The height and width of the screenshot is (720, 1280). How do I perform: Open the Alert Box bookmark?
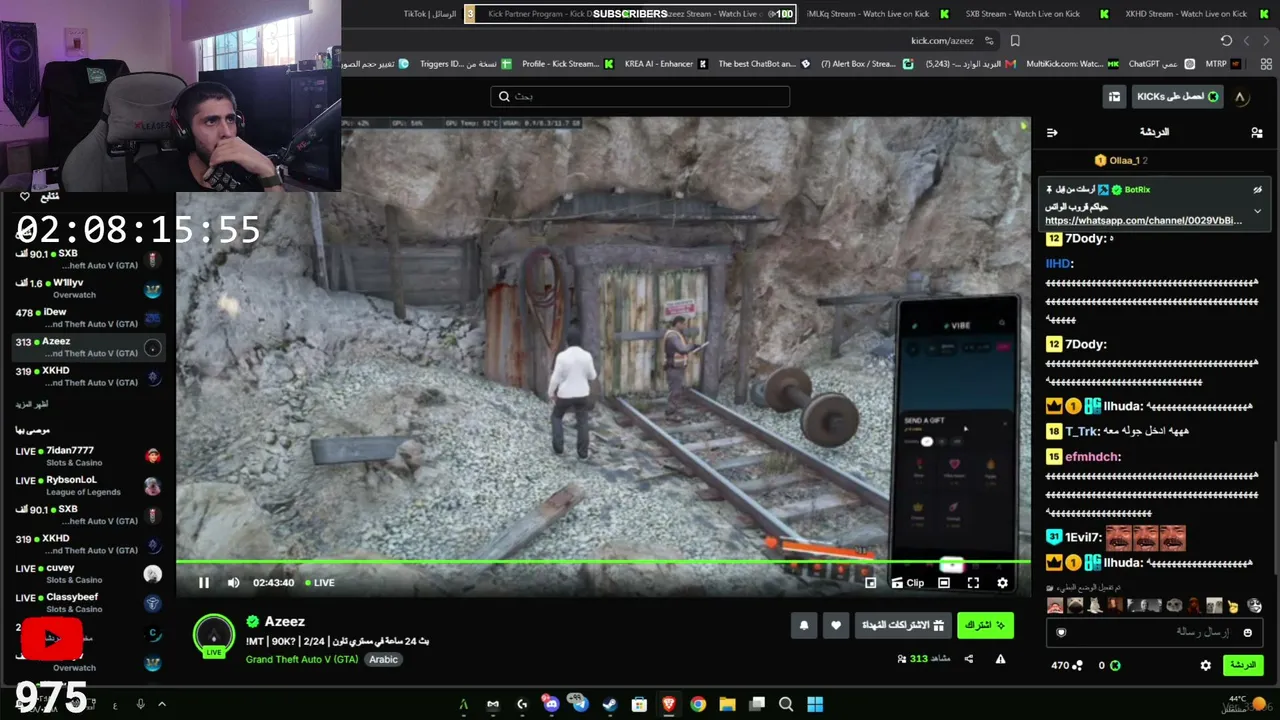point(866,64)
